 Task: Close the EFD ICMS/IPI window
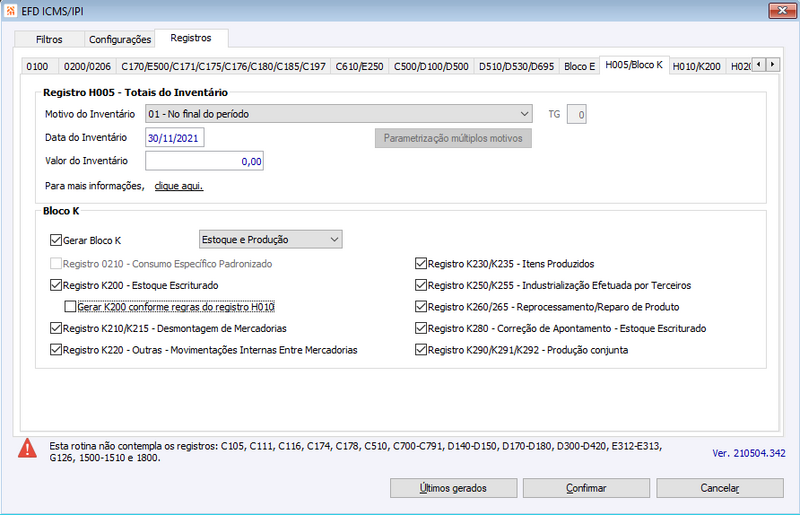click(x=782, y=10)
